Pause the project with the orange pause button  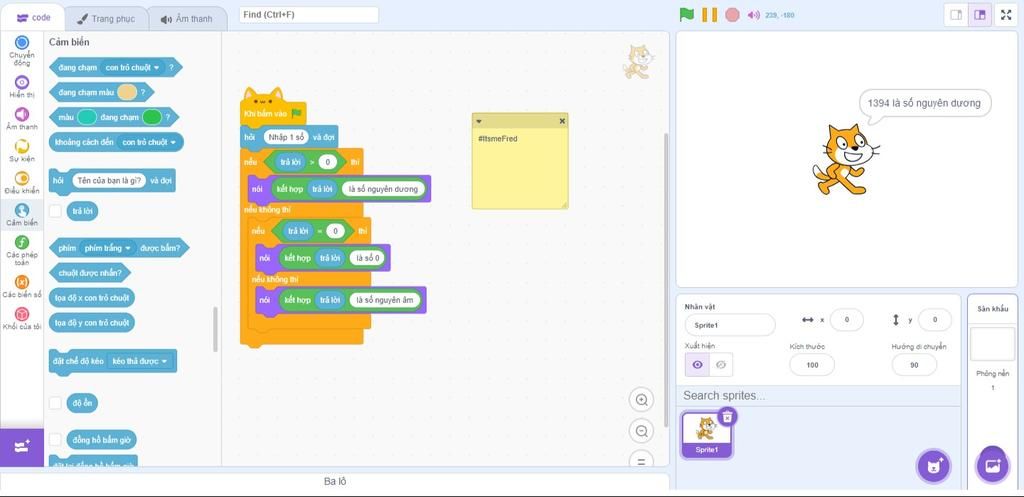click(x=709, y=14)
